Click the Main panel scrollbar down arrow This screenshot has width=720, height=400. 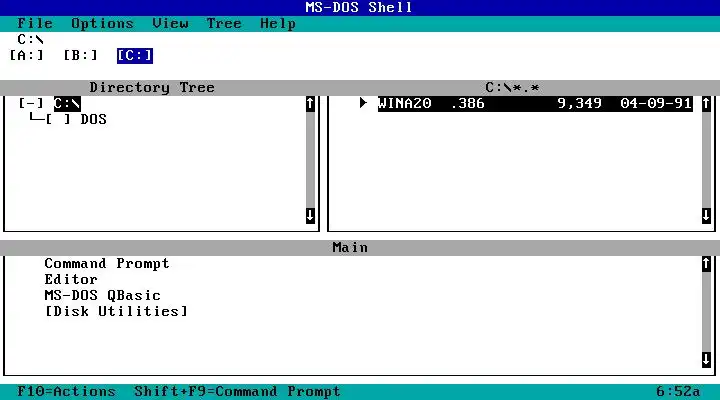(x=706, y=360)
